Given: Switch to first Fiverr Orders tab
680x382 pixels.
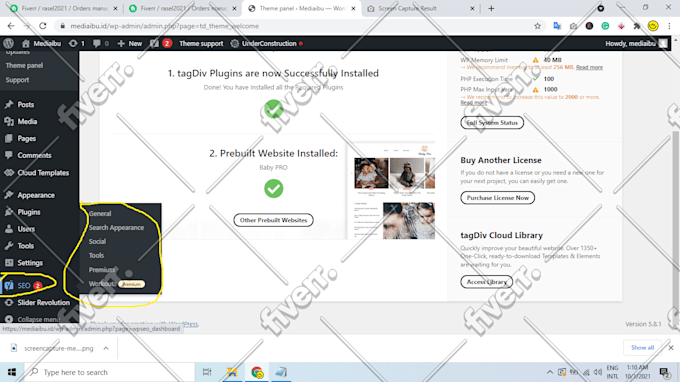Looking at the screenshot, I should 64,8.
